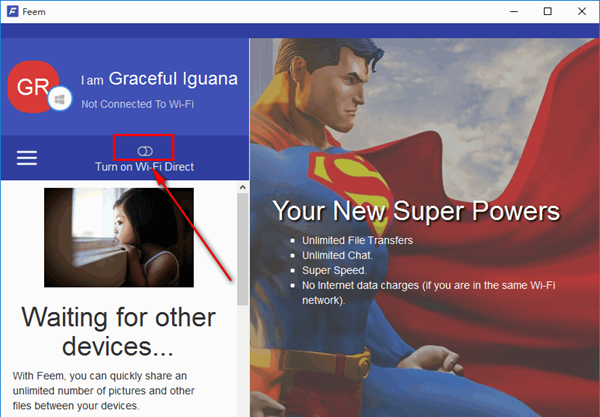Click the Feem logo in title bar
This screenshot has width=600, height=417.
13,11
